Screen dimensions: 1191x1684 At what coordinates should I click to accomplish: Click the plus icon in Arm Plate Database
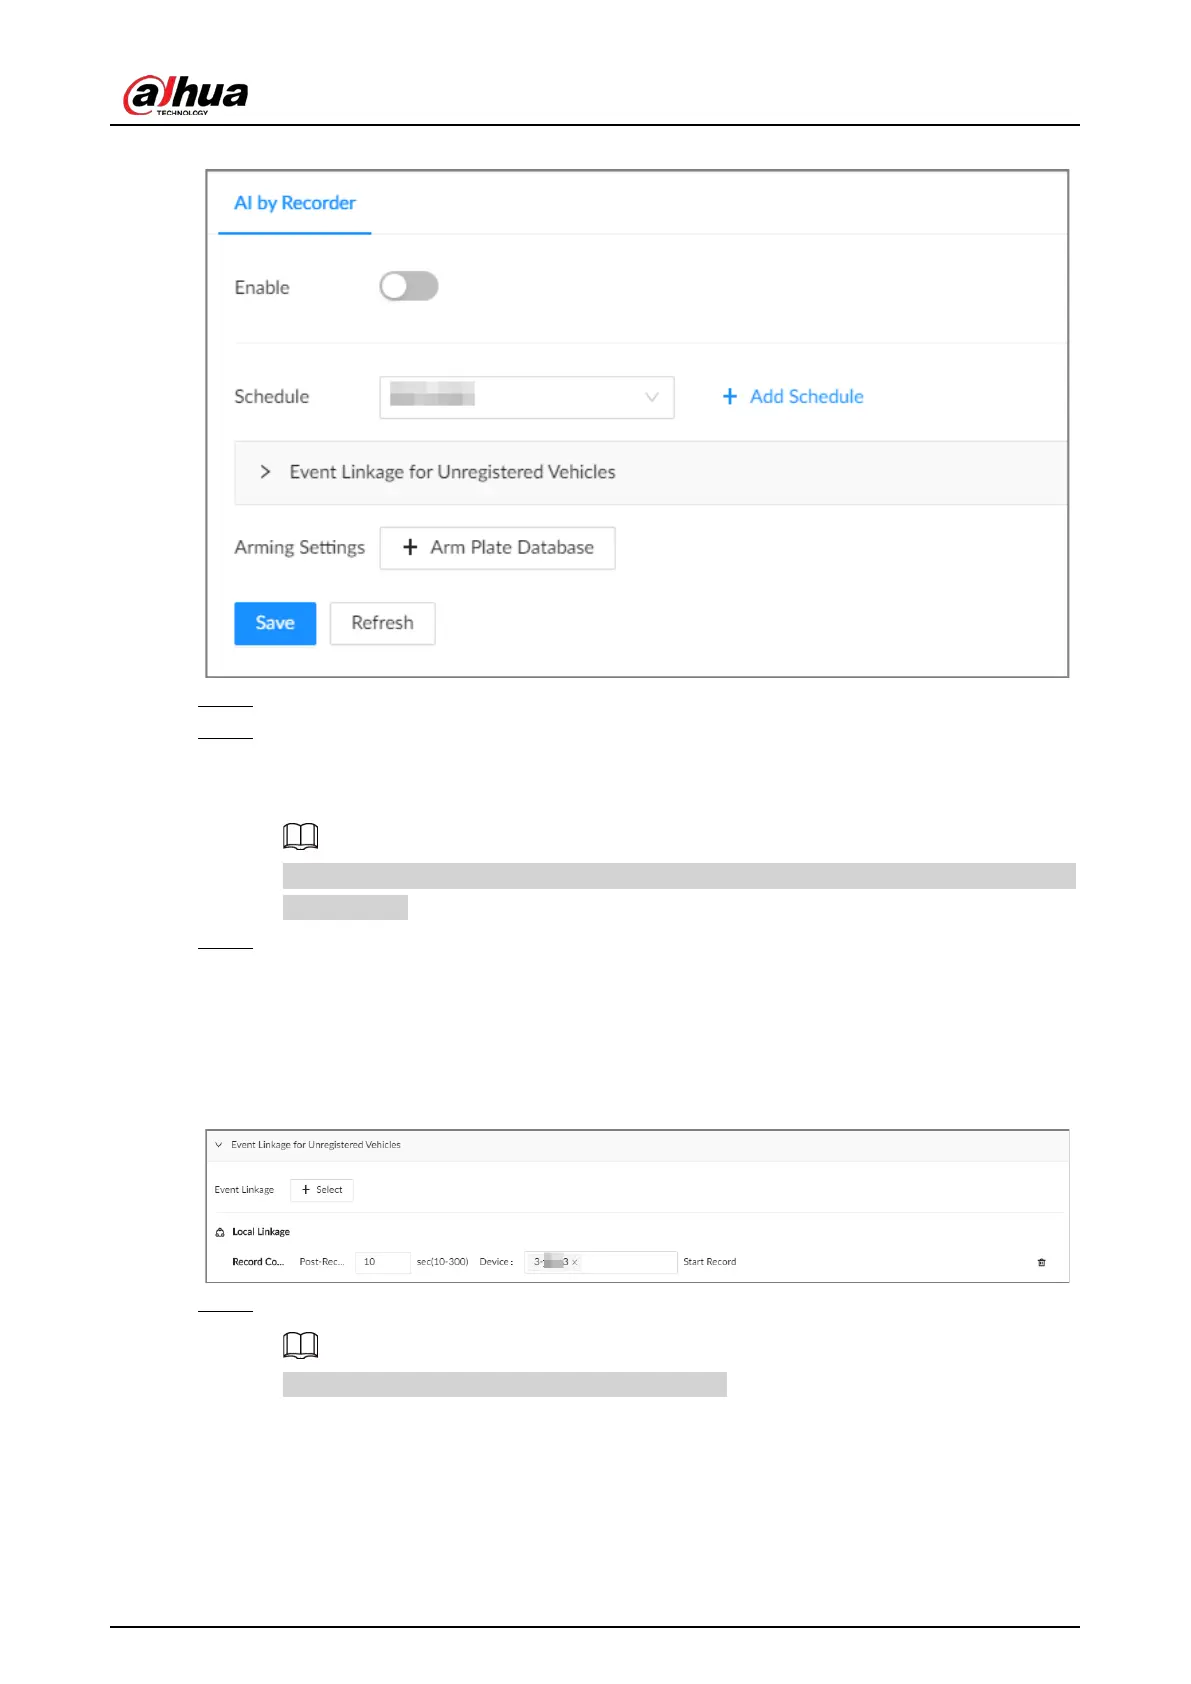click(x=410, y=547)
